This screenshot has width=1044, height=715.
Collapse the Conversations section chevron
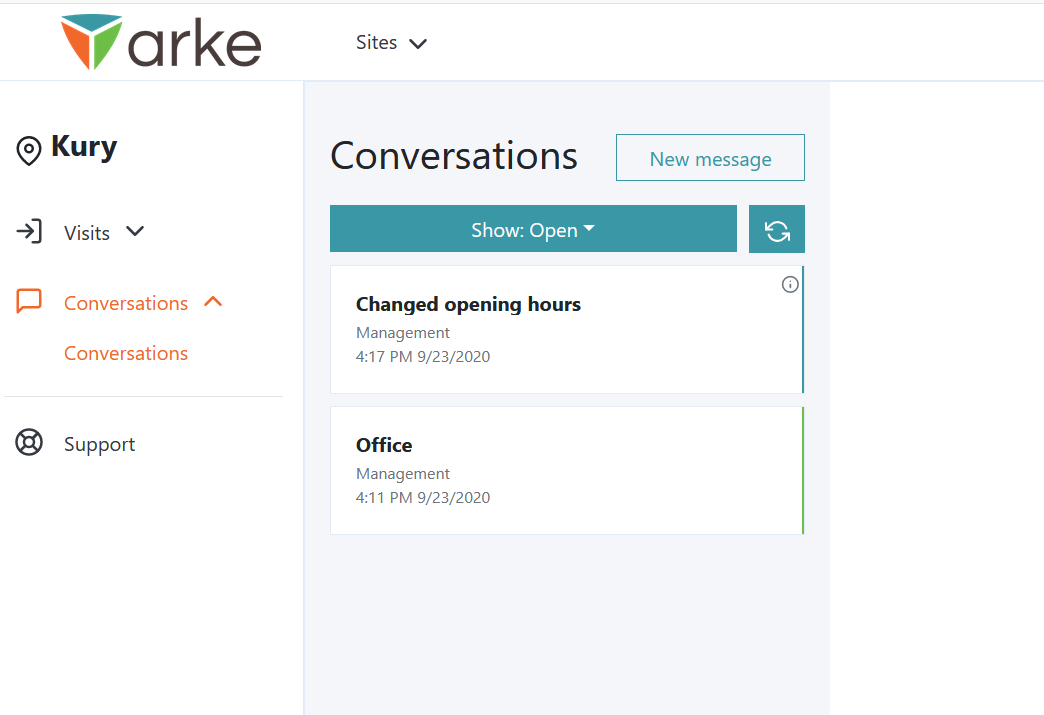pyautogui.click(x=213, y=302)
